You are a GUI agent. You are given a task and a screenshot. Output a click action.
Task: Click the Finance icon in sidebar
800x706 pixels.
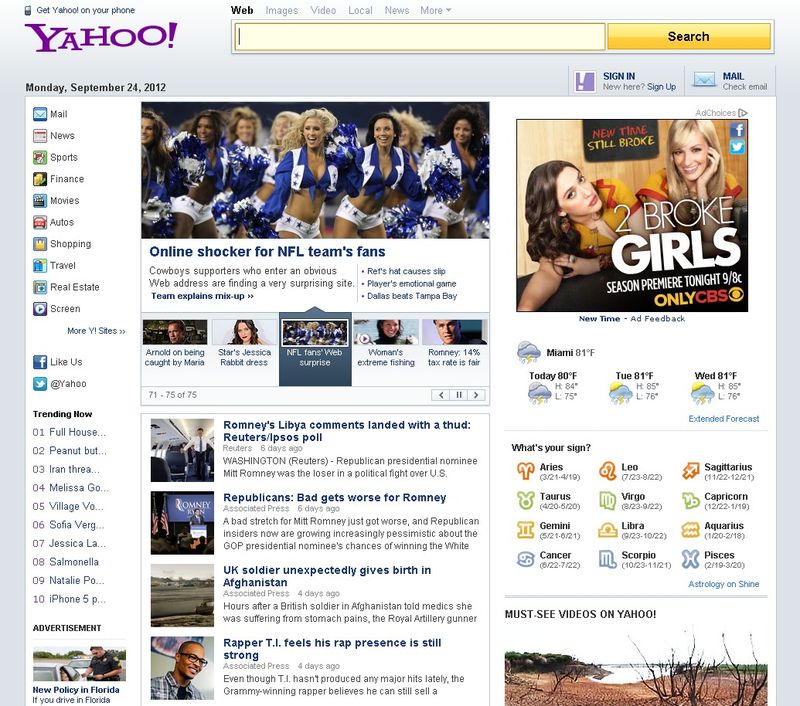40,179
